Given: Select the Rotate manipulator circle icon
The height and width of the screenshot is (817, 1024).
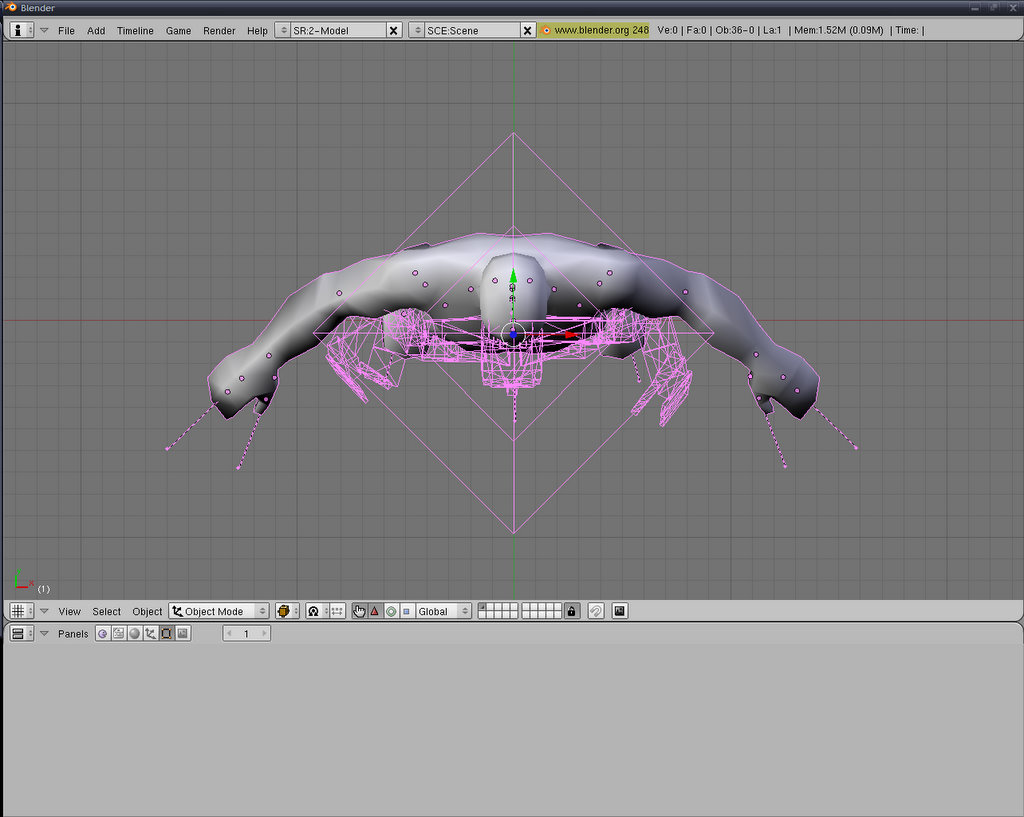Looking at the screenshot, I should 391,611.
